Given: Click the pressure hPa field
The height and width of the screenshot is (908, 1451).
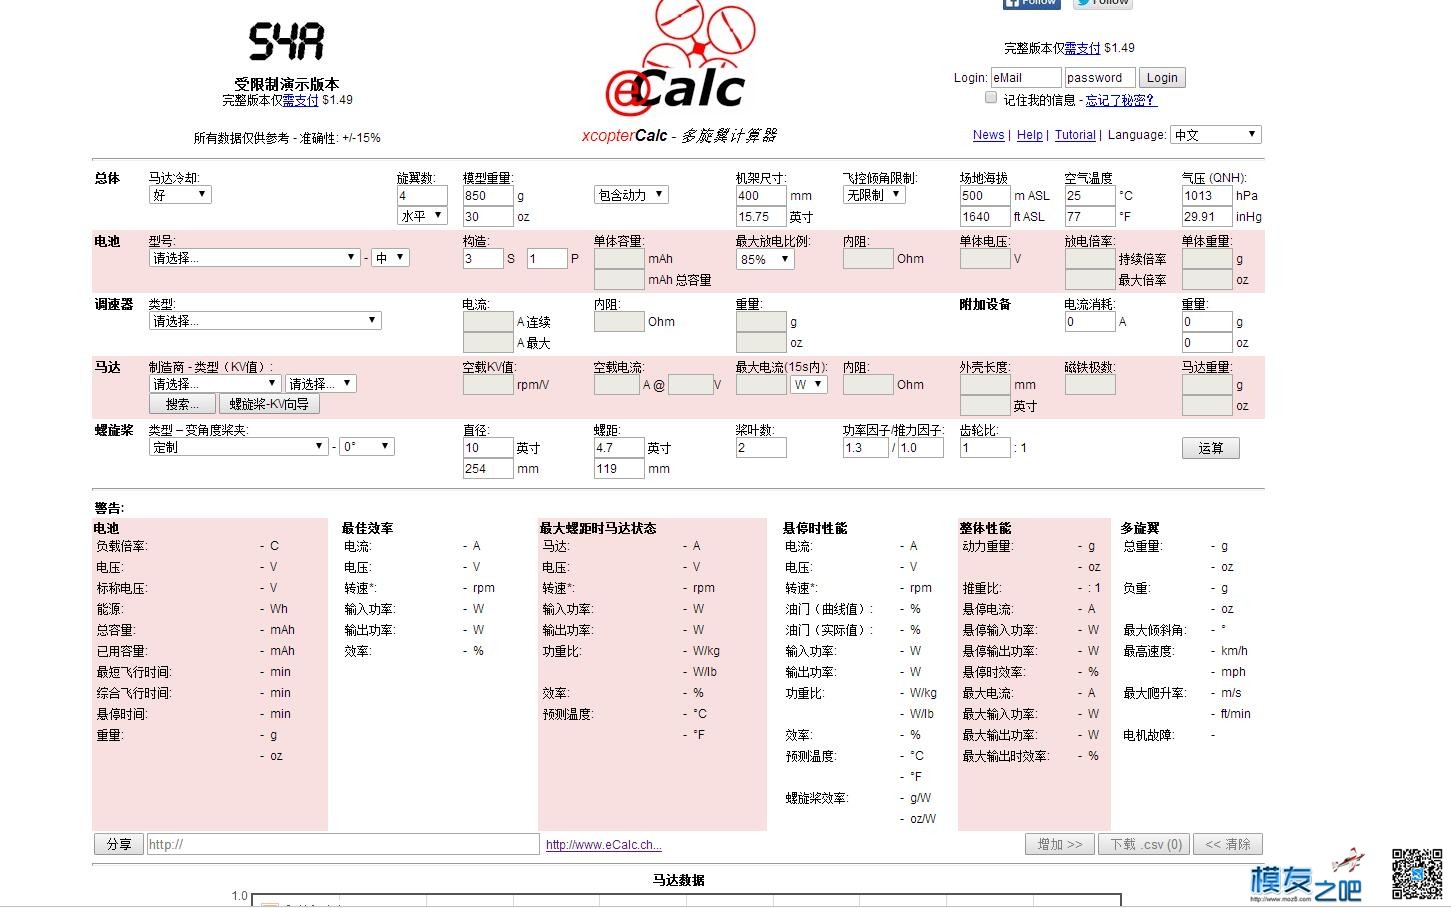Looking at the screenshot, I should pos(1207,196).
